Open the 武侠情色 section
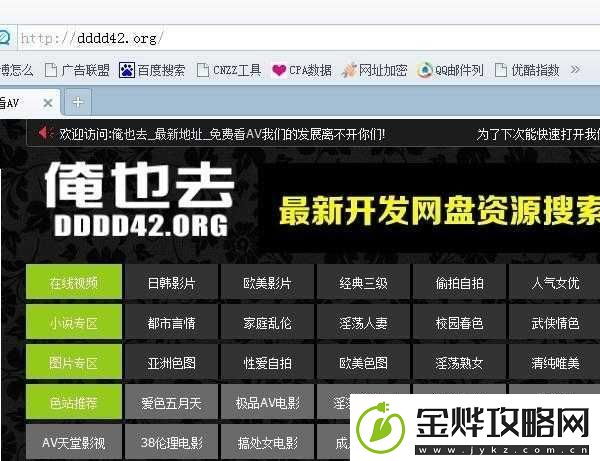This screenshot has height=461, width=600. [x=555, y=322]
